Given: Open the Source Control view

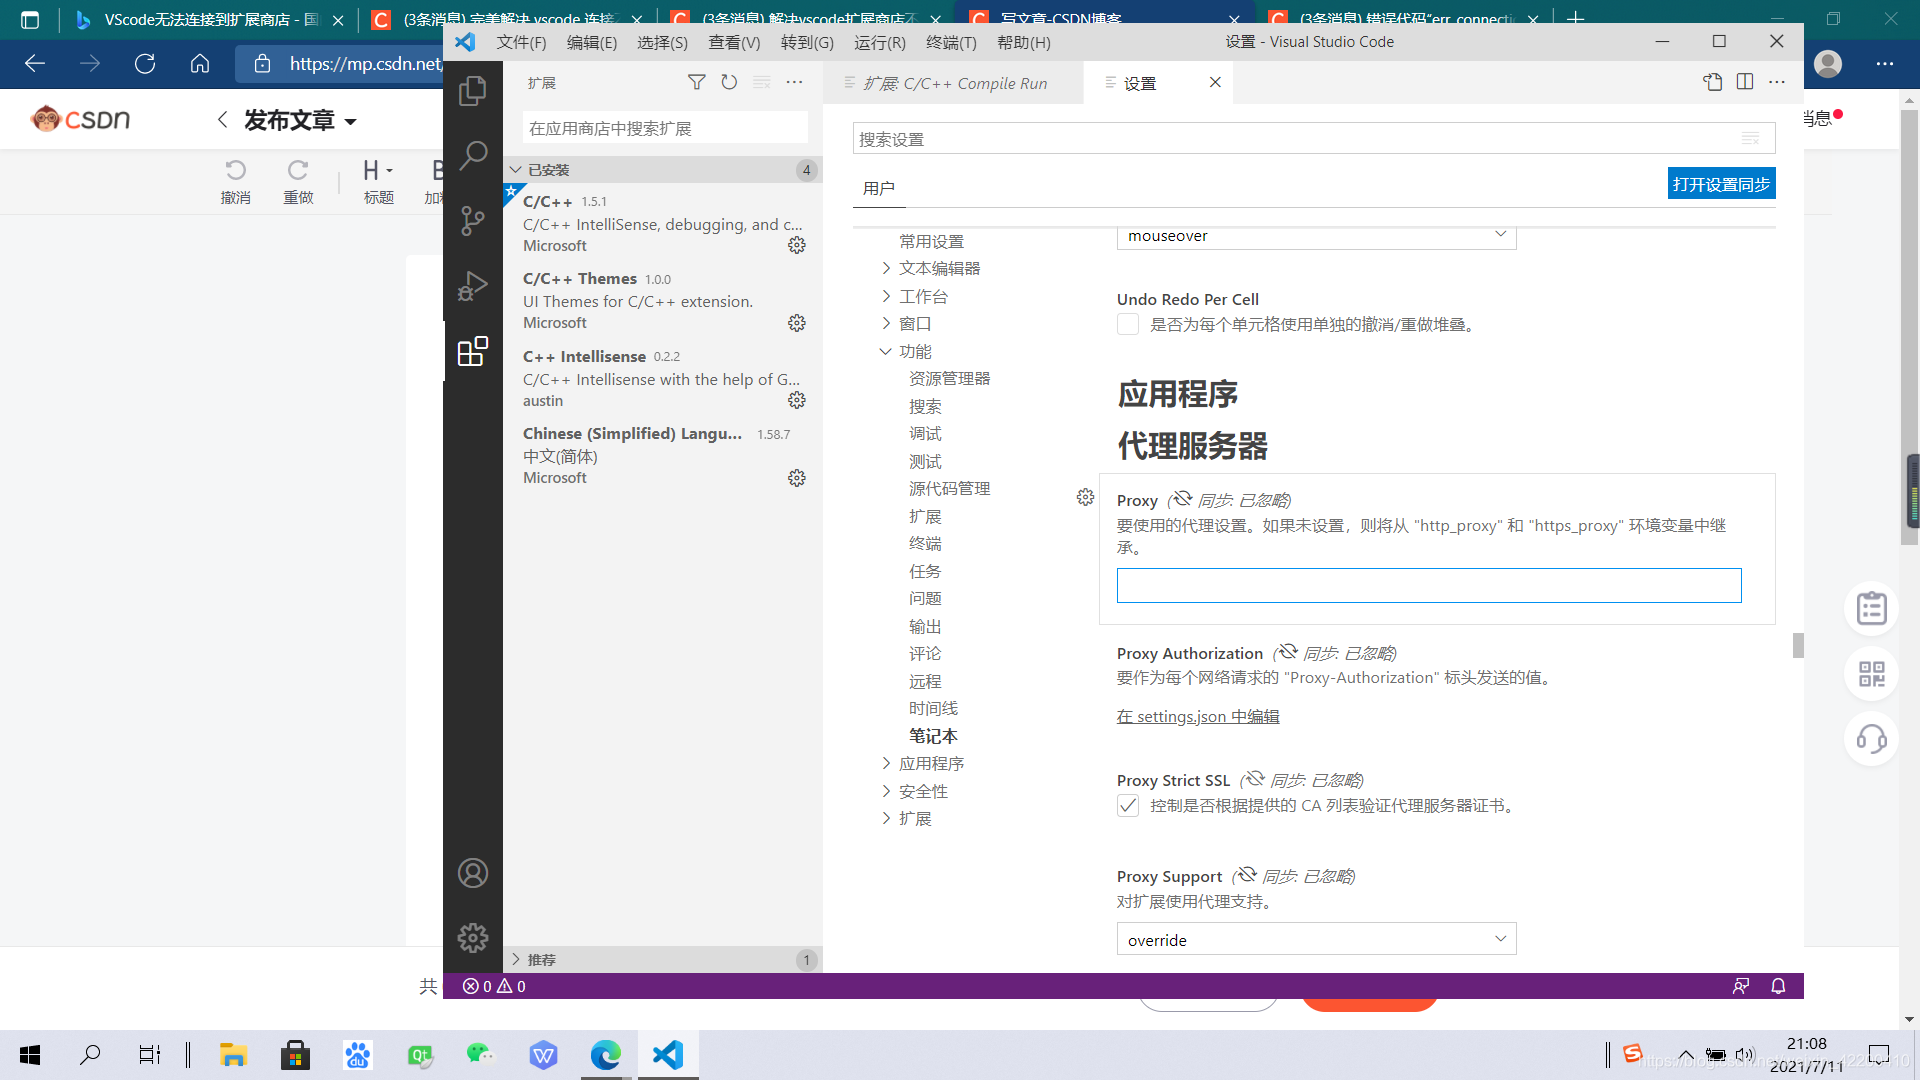Looking at the screenshot, I should tap(472, 220).
